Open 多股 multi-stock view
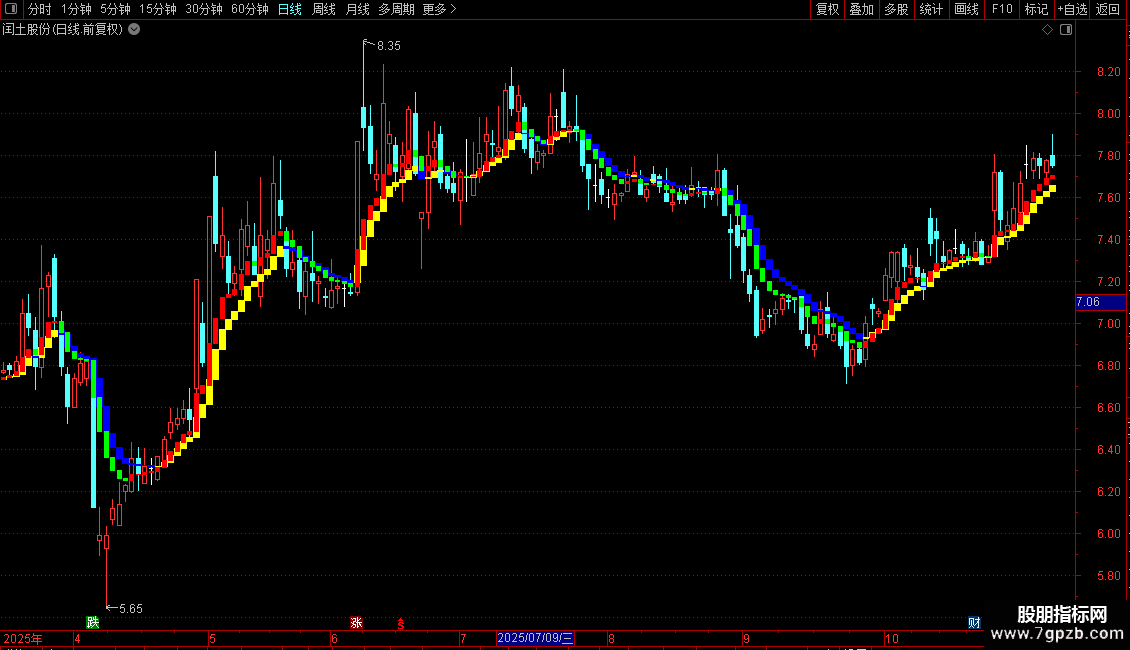 pos(897,9)
